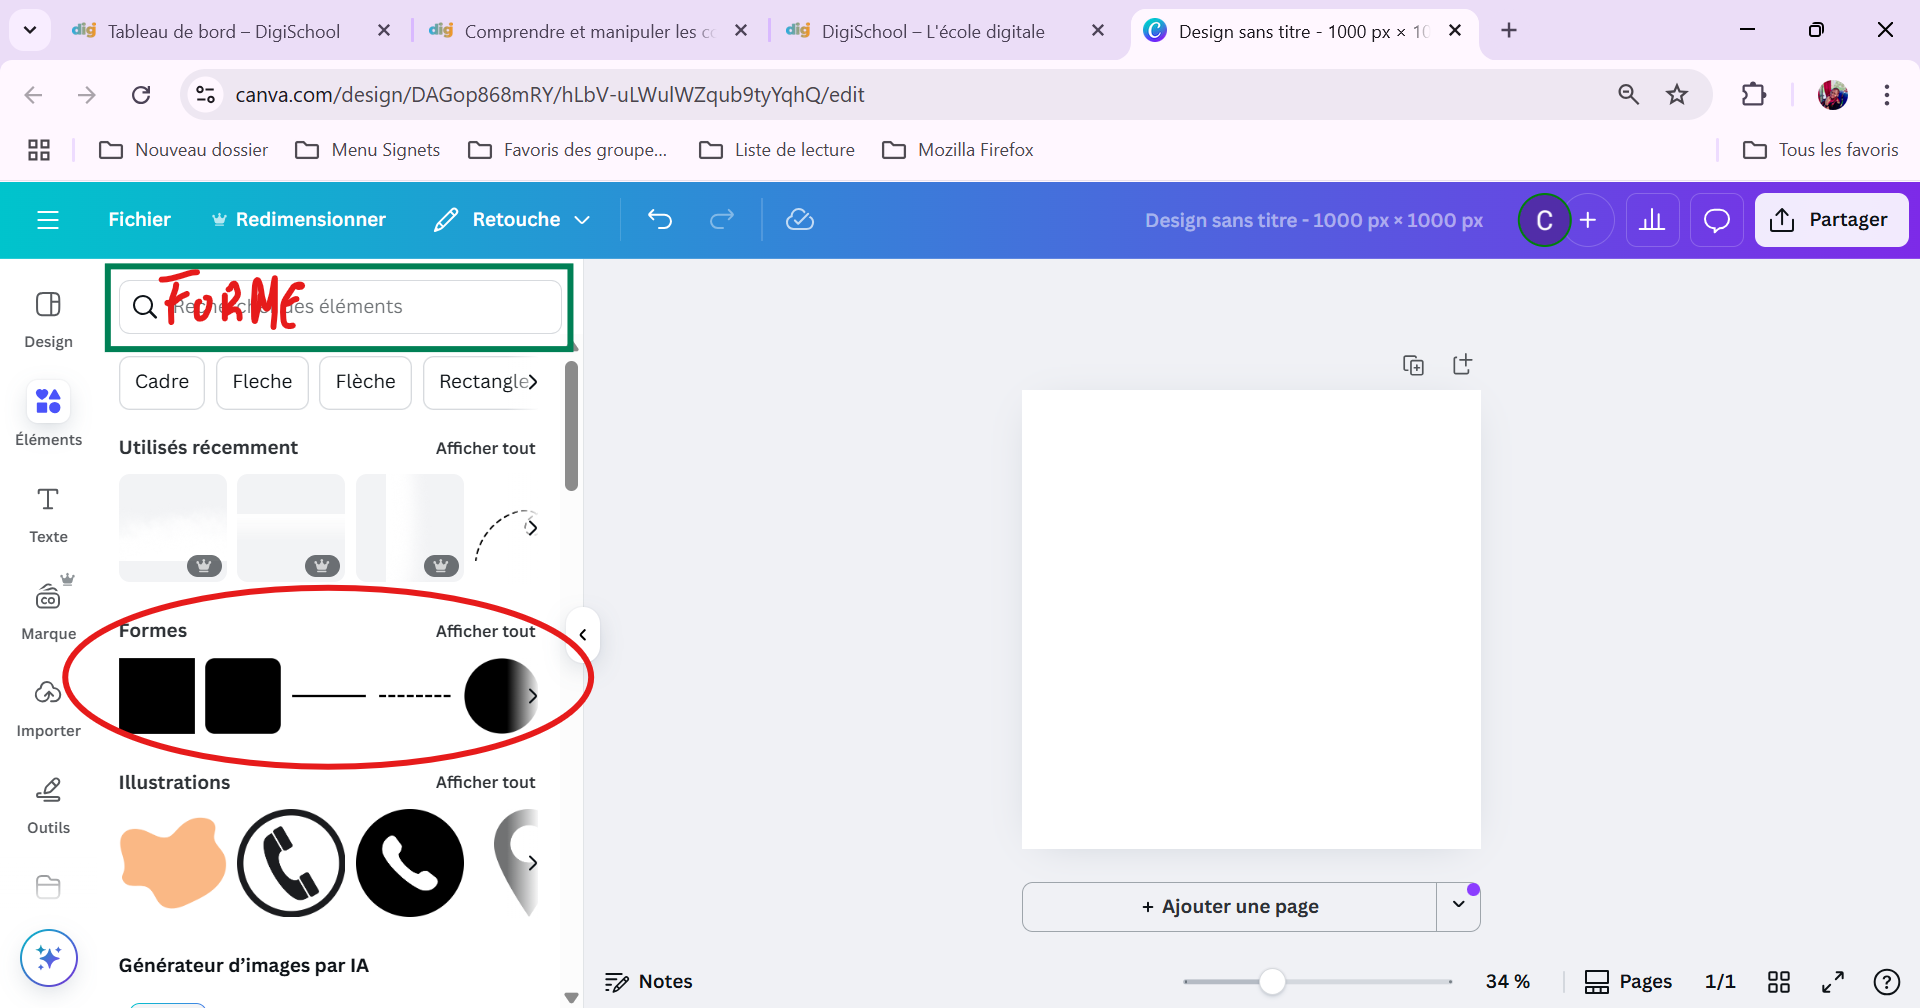Open the Éléments panel in sidebar
The image size is (1920, 1008).
click(x=48, y=414)
